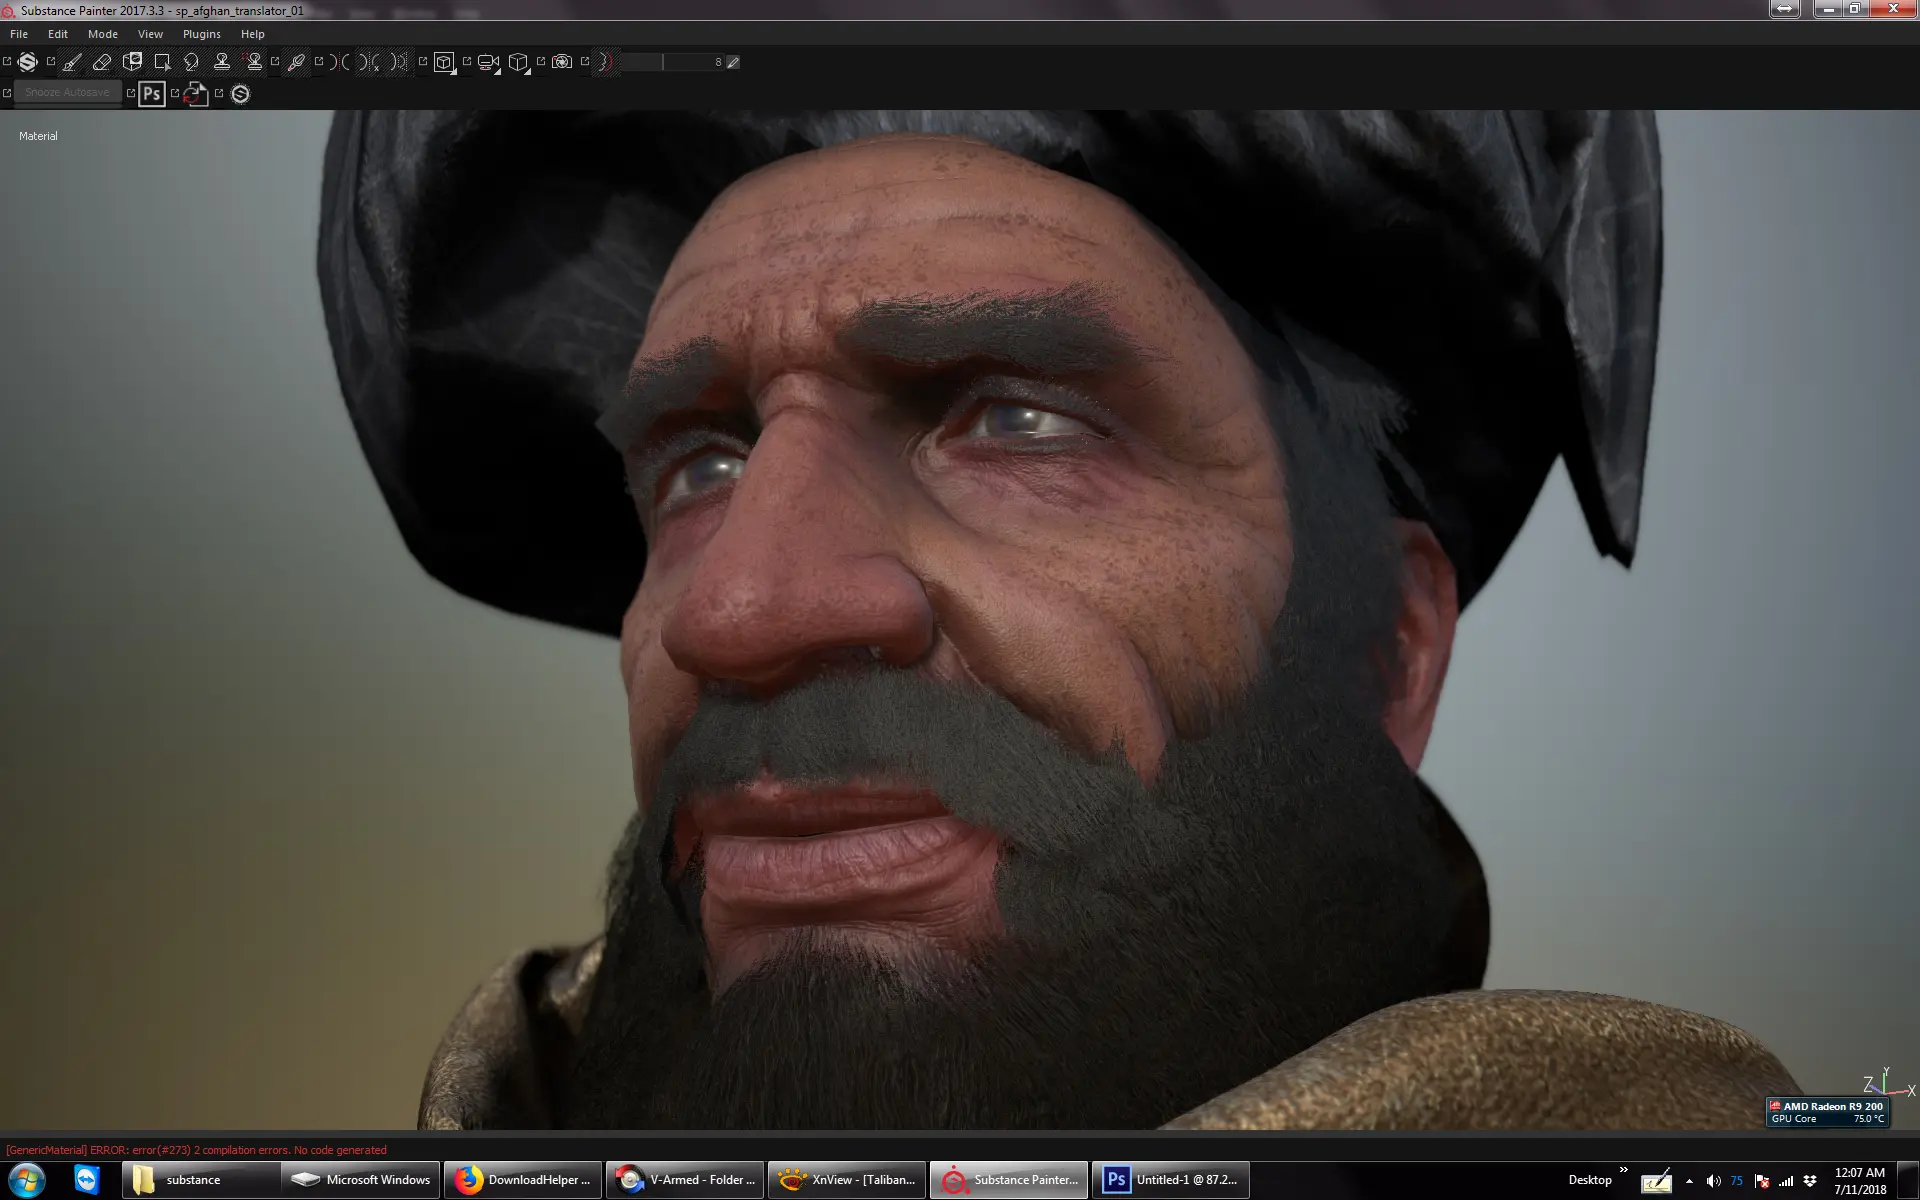The width and height of the screenshot is (1920, 1200).
Task: Select the Clone stamp tool
Action: [222, 62]
